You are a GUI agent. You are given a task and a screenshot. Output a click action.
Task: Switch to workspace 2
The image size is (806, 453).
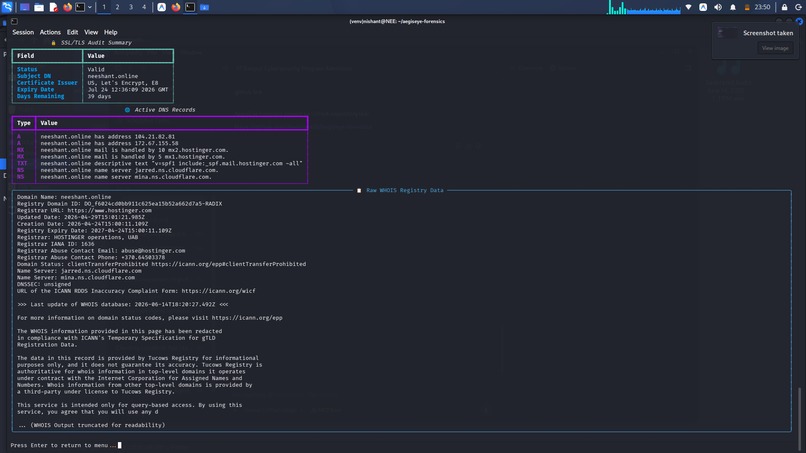click(x=117, y=7)
